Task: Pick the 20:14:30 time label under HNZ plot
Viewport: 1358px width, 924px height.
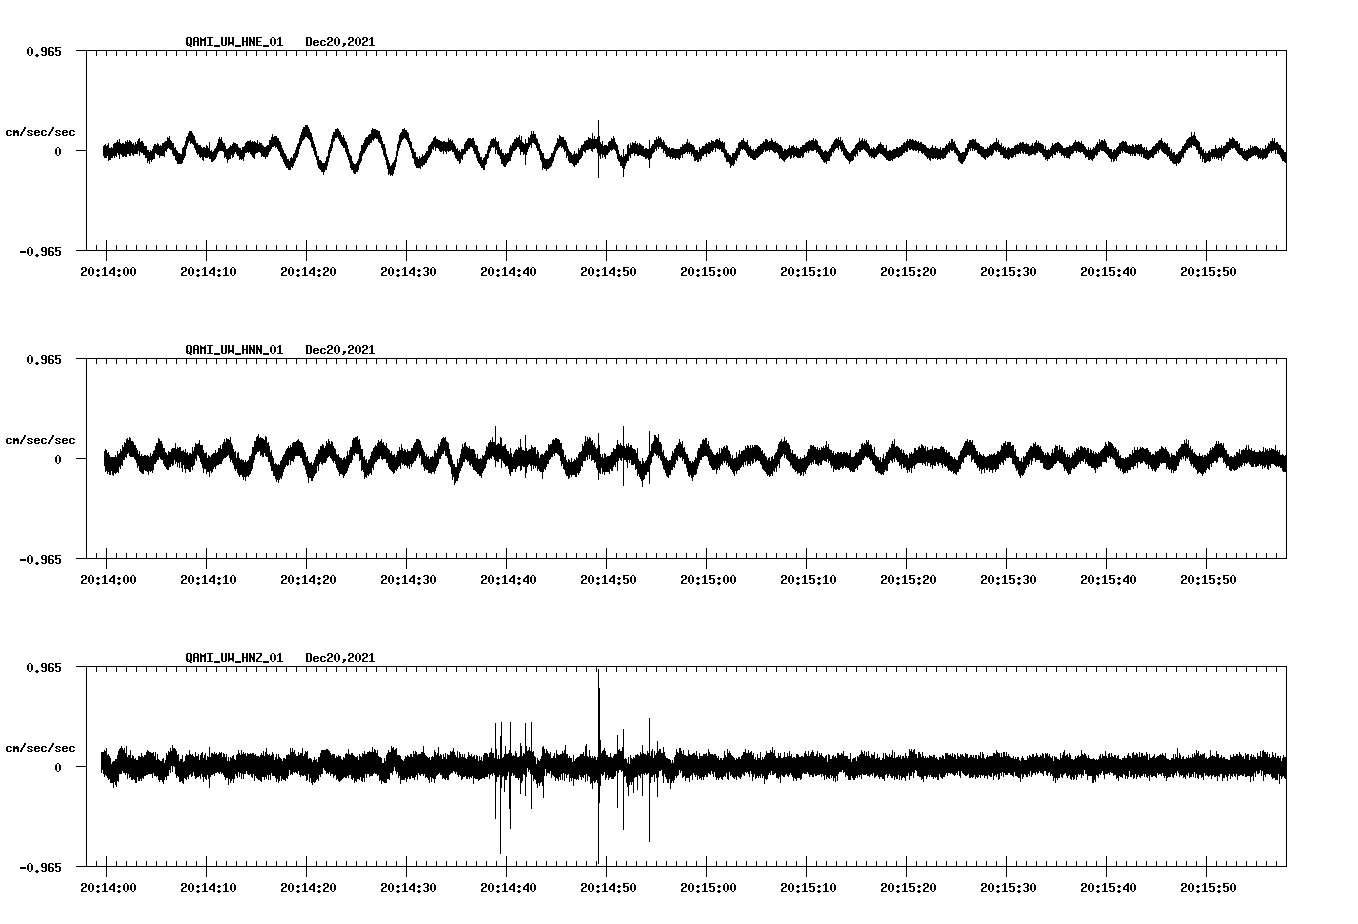Action: coord(408,888)
